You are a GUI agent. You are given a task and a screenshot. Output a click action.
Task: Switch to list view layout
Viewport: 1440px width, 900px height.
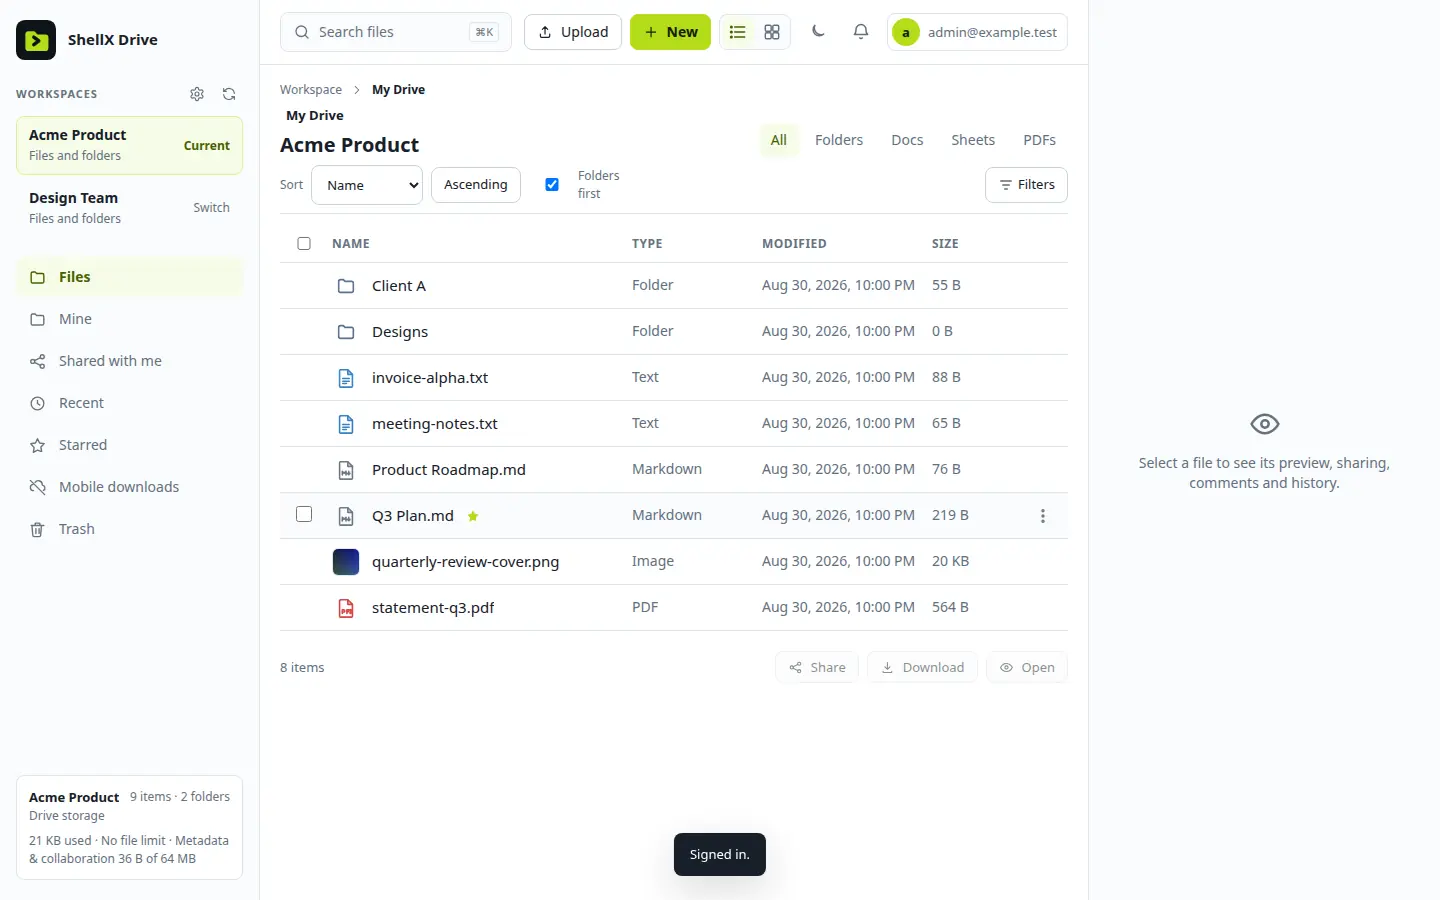click(738, 32)
